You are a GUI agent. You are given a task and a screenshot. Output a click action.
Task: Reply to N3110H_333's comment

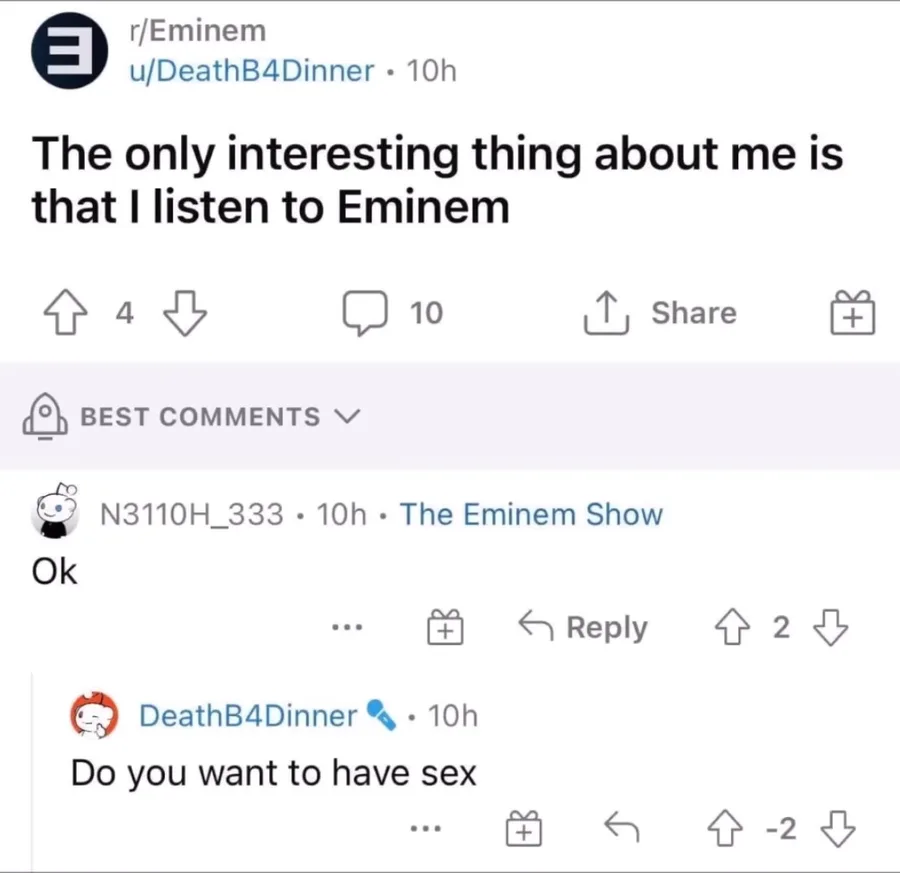(583, 628)
